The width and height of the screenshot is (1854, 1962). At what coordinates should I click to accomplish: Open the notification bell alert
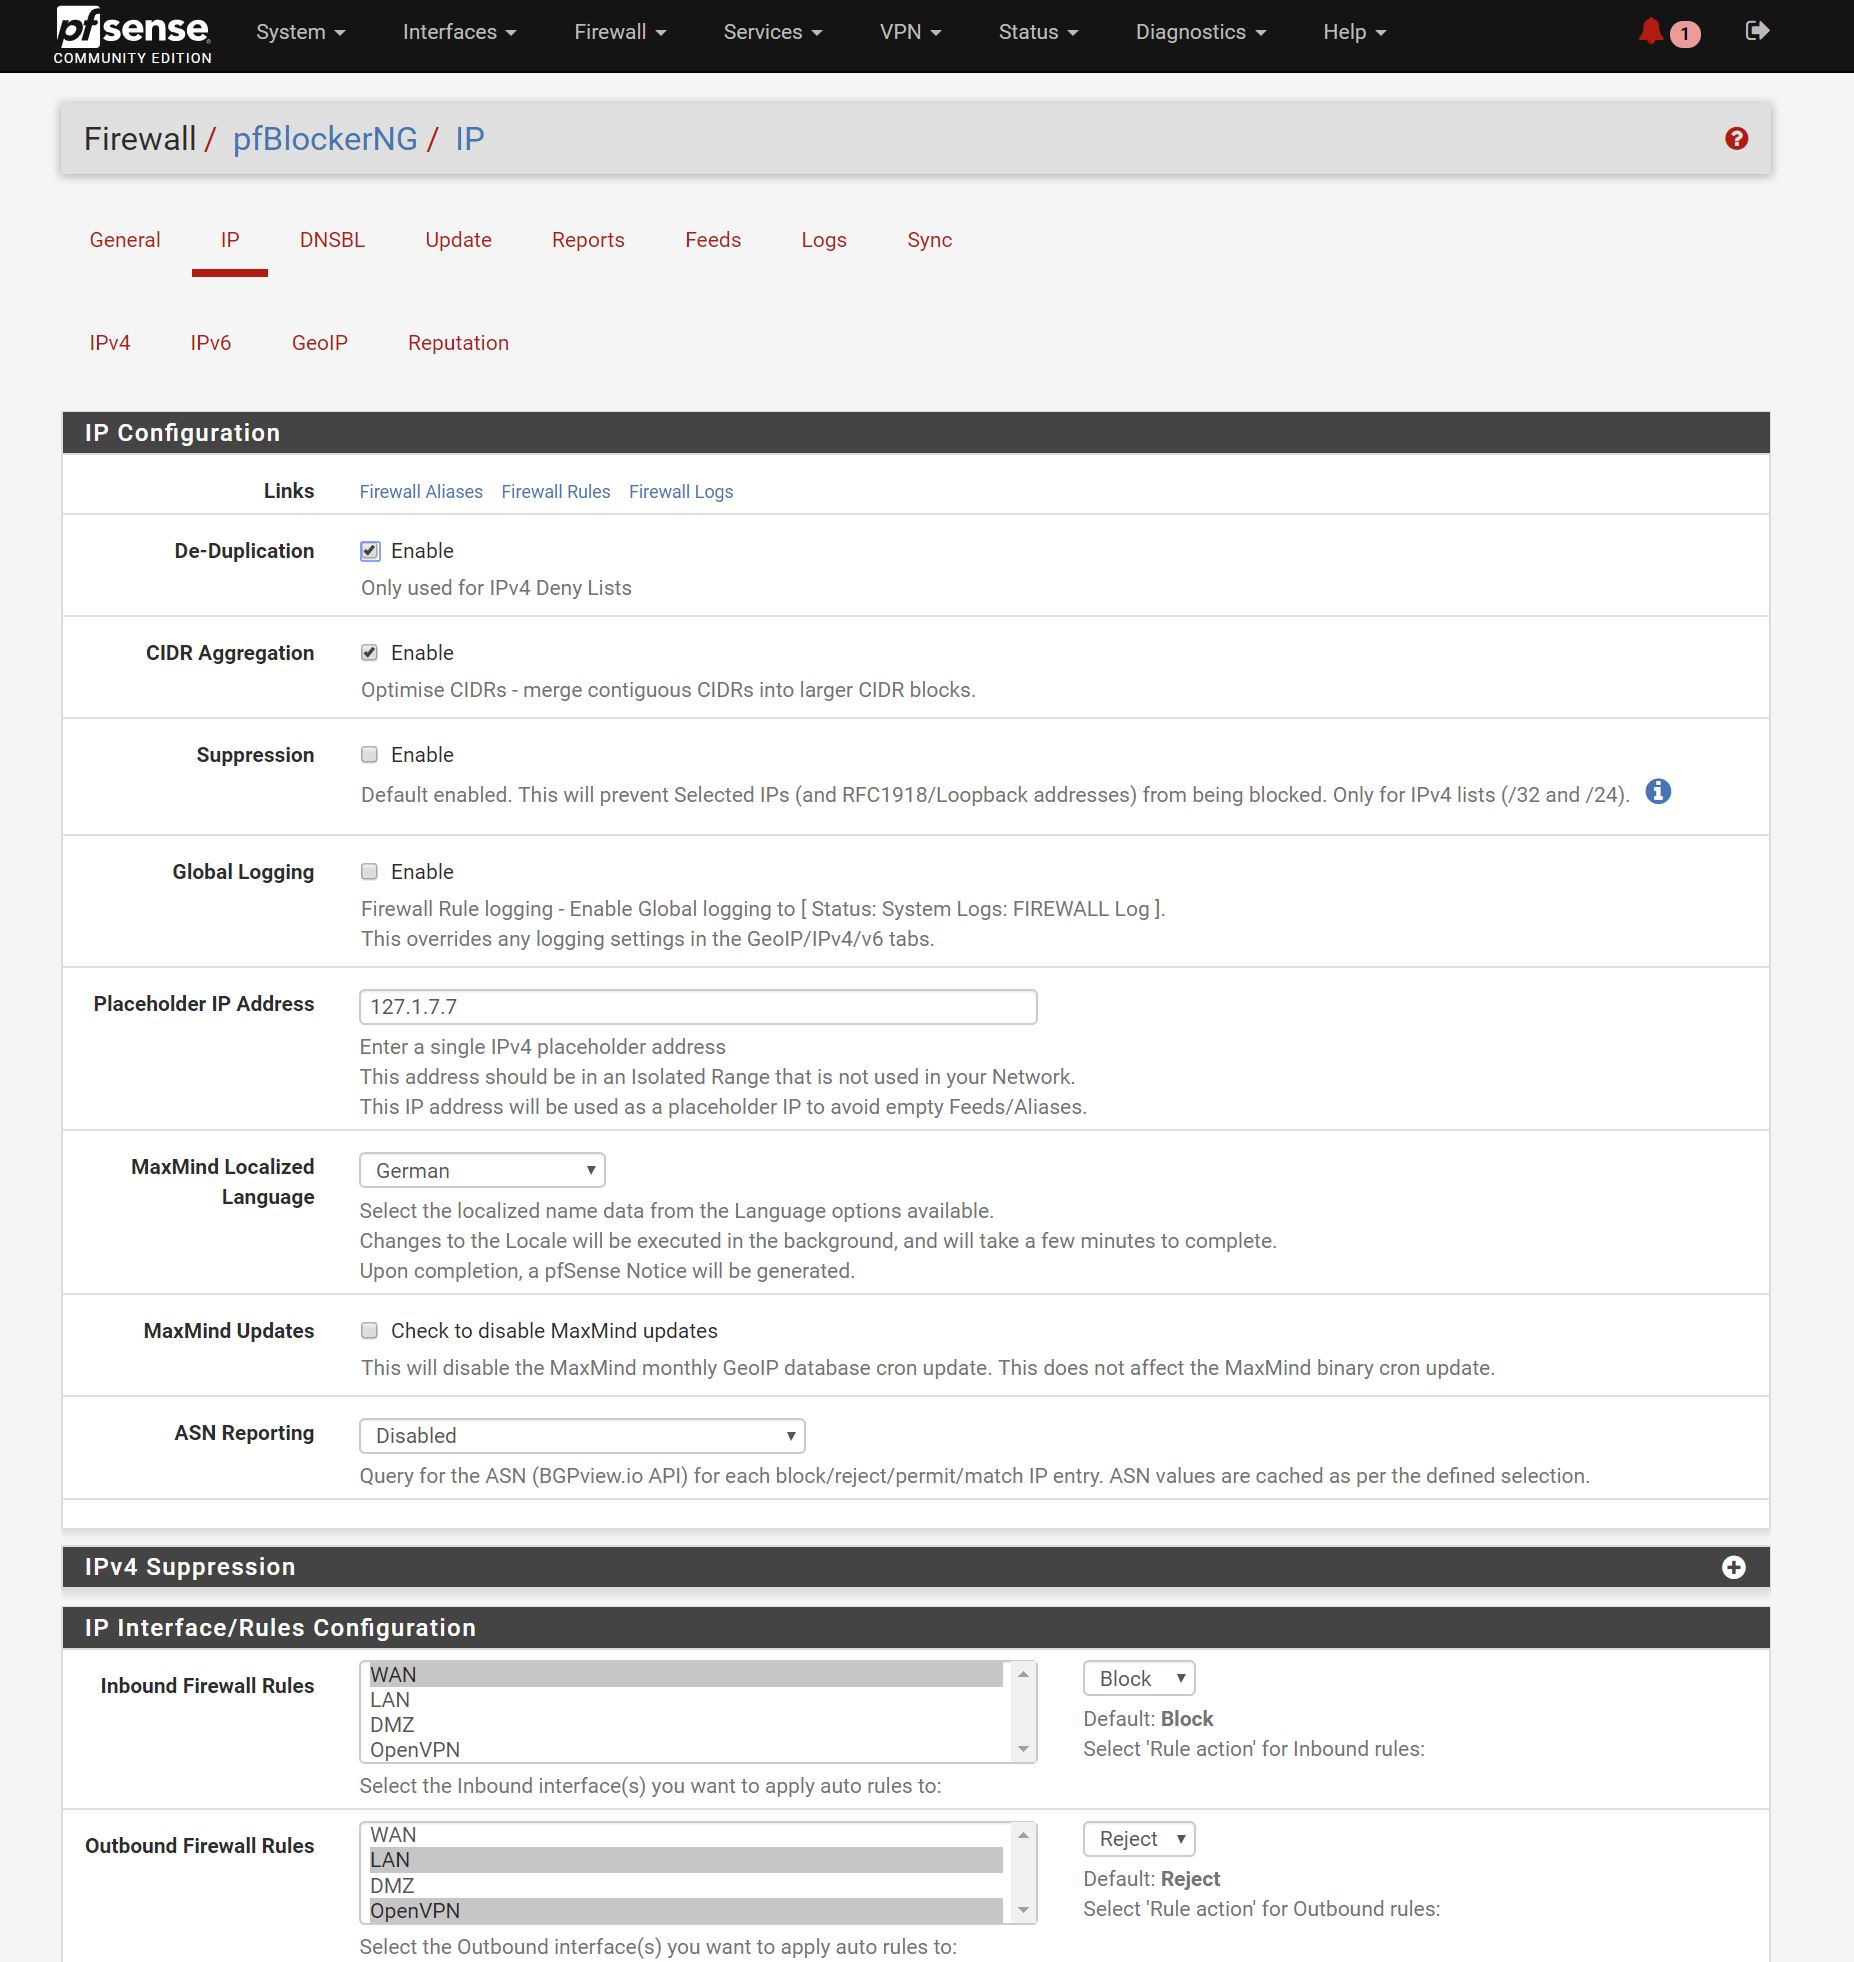tap(1652, 32)
